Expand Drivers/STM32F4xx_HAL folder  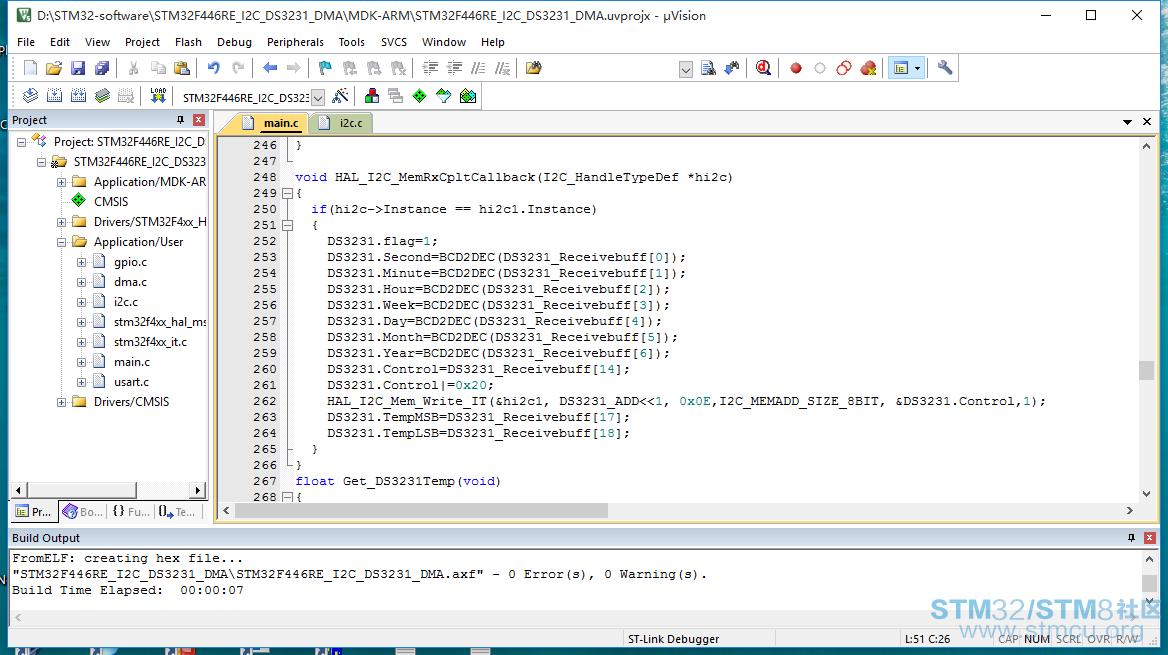pyautogui.click(x=62, y=222)
